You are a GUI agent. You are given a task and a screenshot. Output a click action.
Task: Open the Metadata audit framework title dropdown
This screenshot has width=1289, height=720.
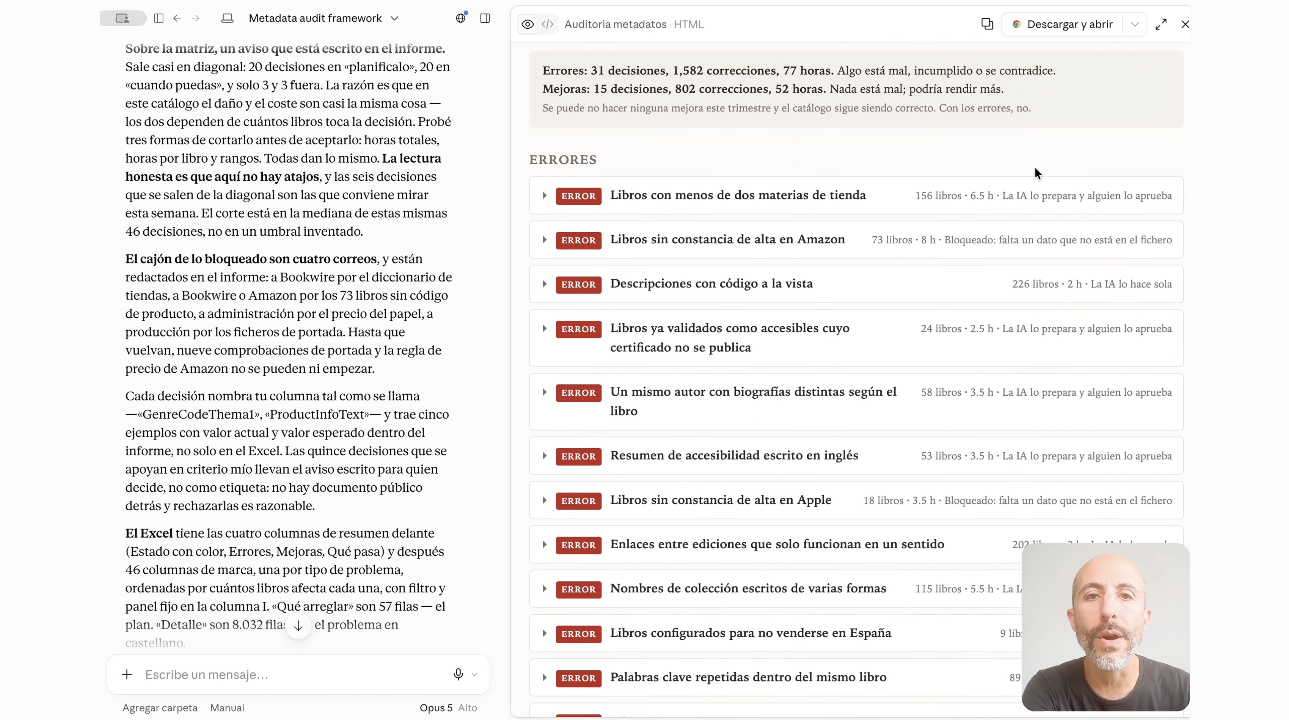point(323,18)
